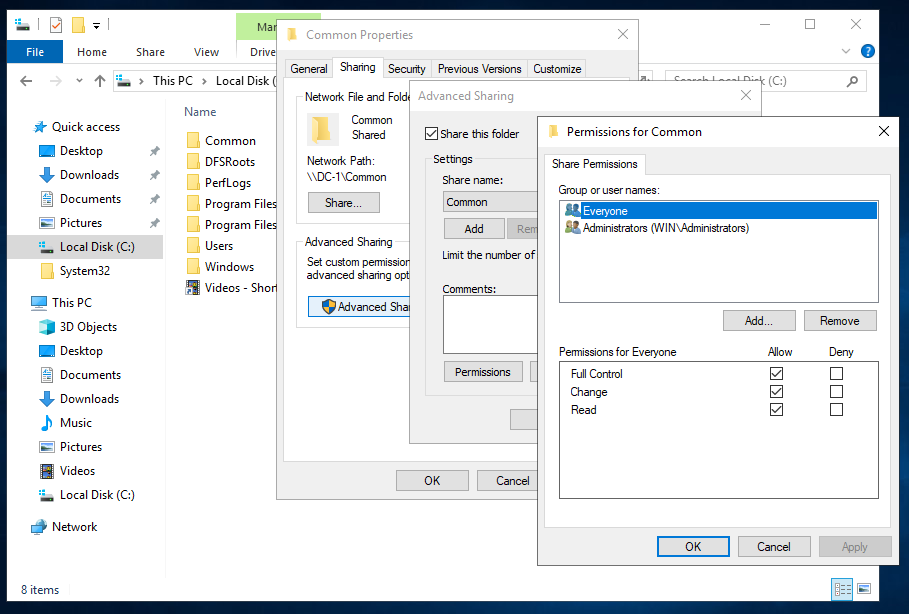909x614 pixels.
Task: Go back with the Explorer back arrow
Action: point(26,81)
